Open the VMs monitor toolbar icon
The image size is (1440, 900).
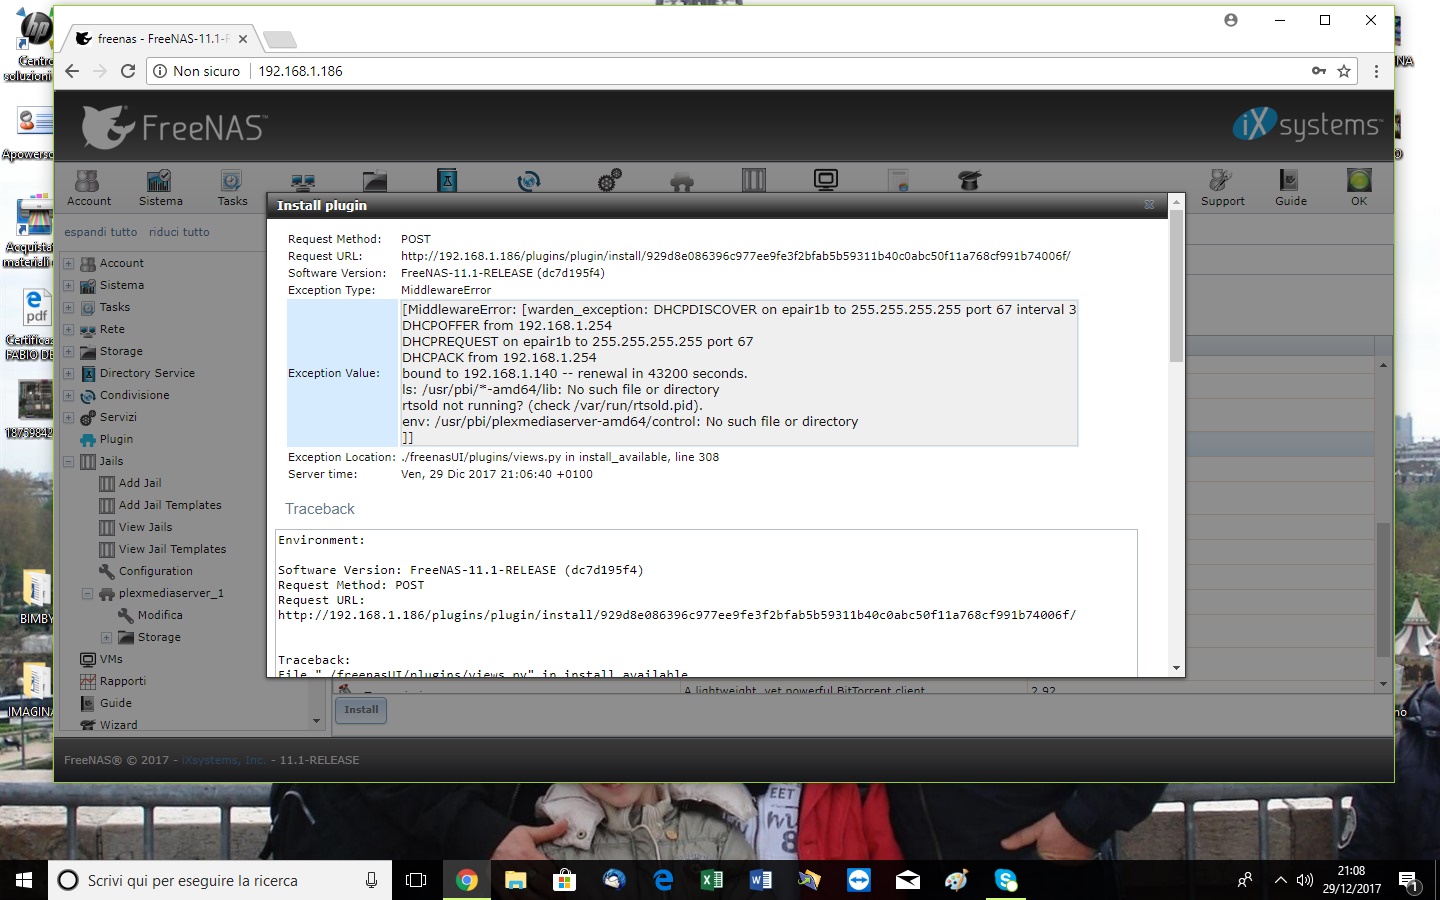[x=826, y=180]
